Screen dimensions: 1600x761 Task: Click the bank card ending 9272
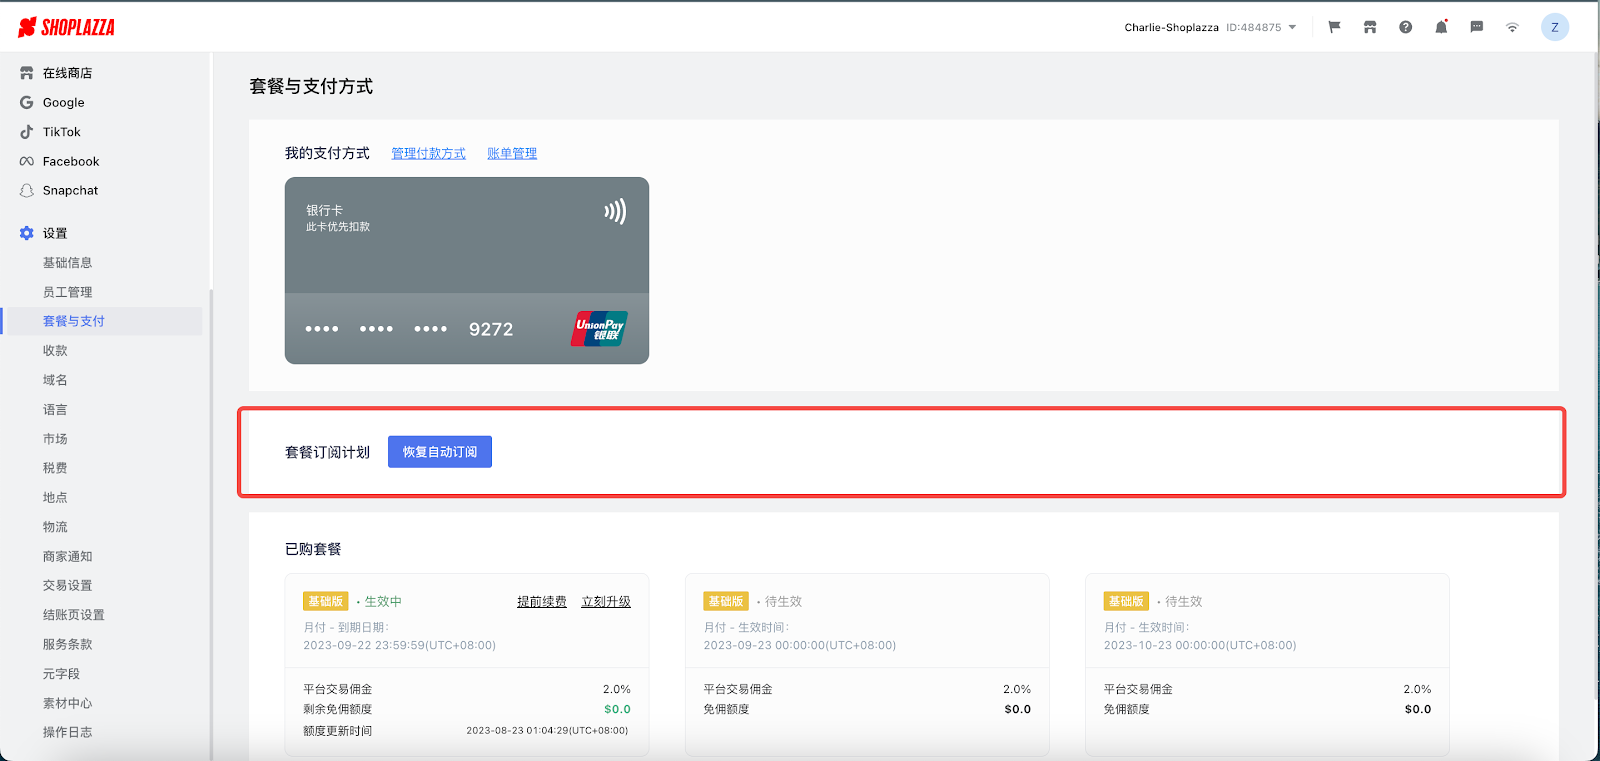point(467,271)
